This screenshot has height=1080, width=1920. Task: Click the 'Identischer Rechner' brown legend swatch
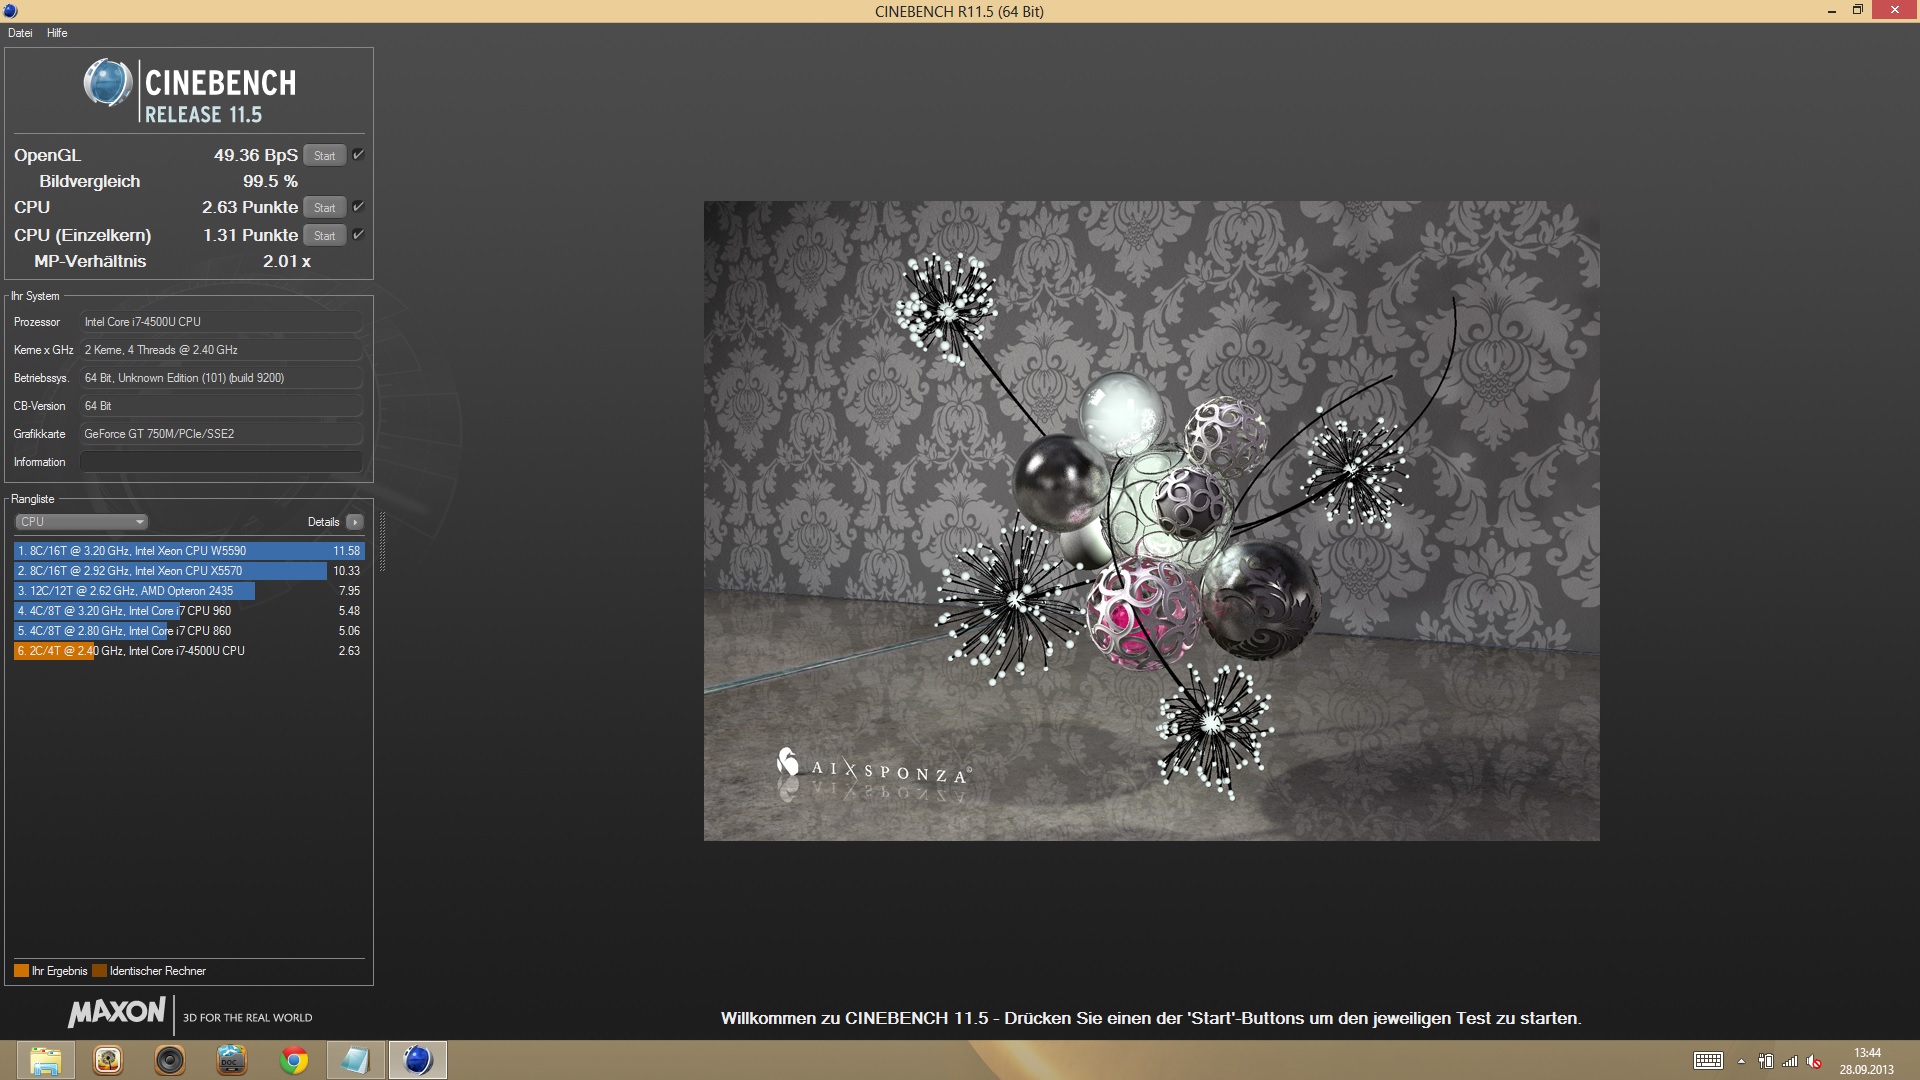coord(99,971)
